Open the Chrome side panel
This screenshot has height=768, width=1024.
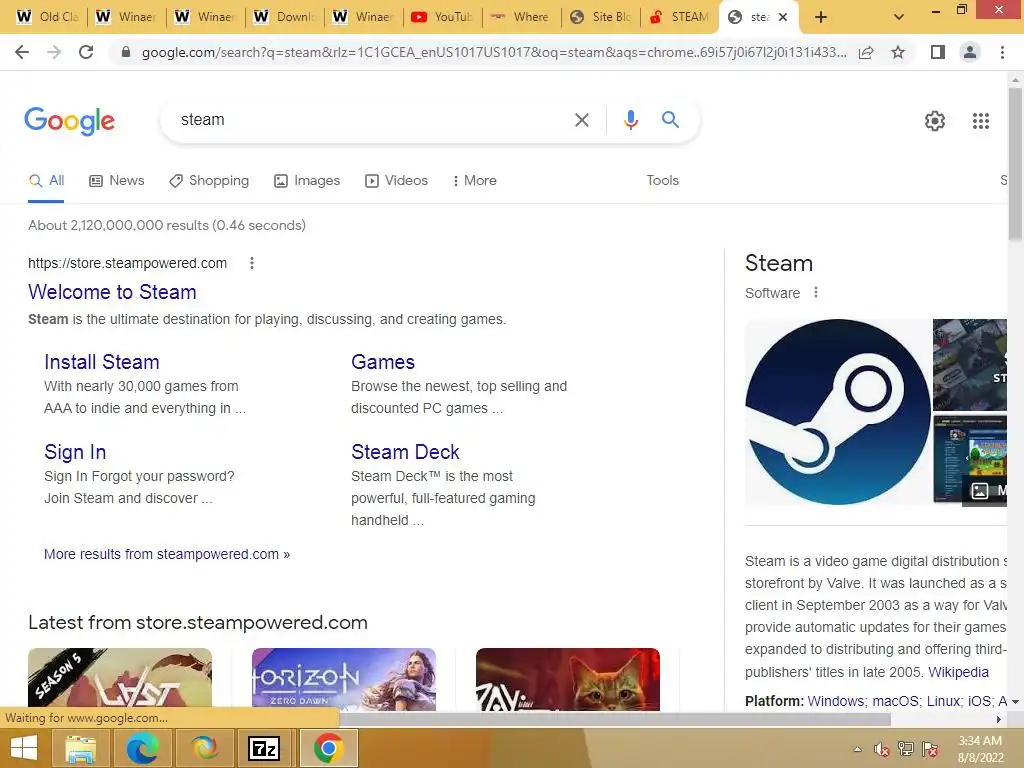tap(938, 52)
